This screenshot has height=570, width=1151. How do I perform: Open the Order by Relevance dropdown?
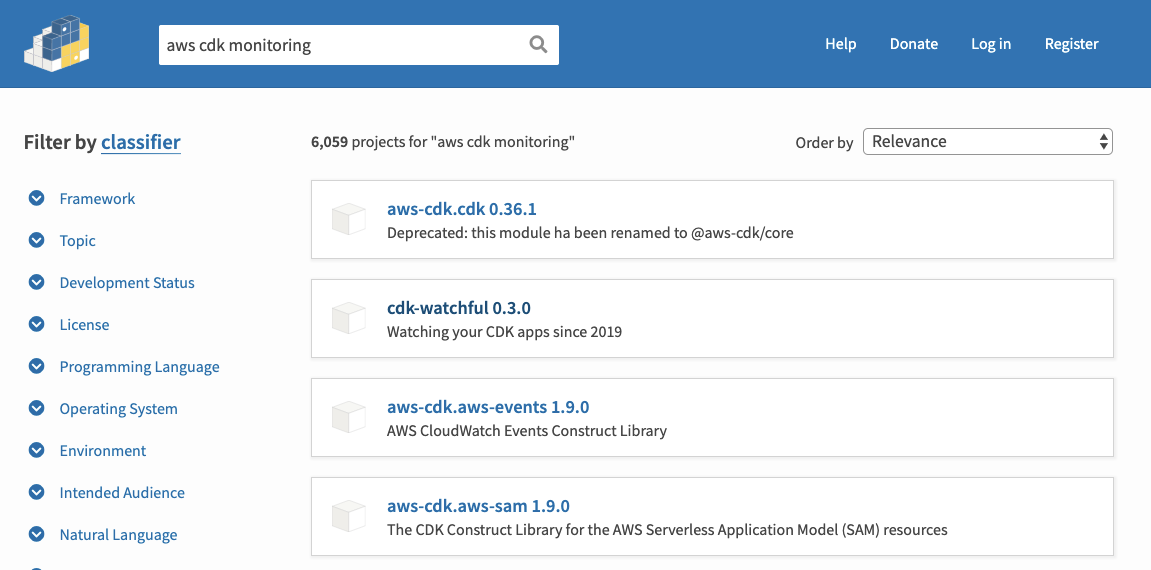point(987,142)
